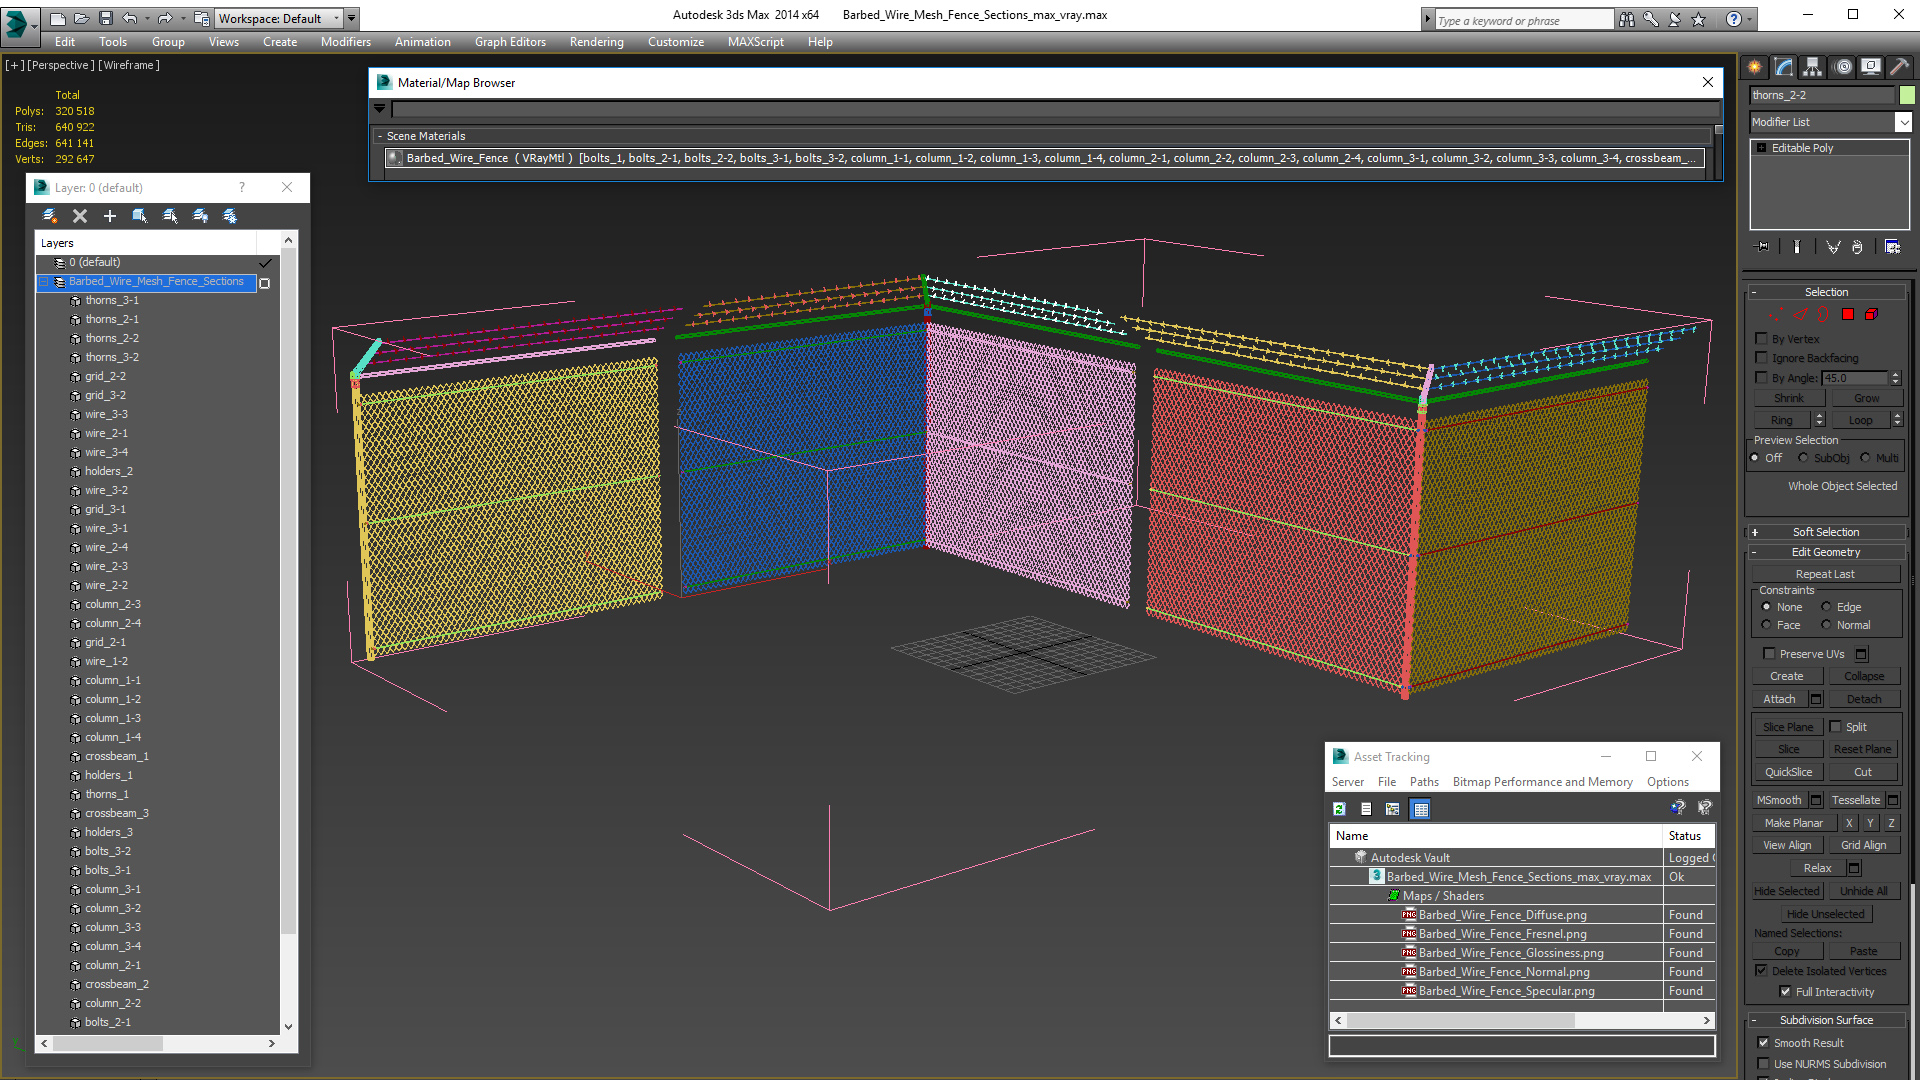Screen dimensions: 1920x1080
Task: Click the Save File toolbar icon
Action: (106, 18)
